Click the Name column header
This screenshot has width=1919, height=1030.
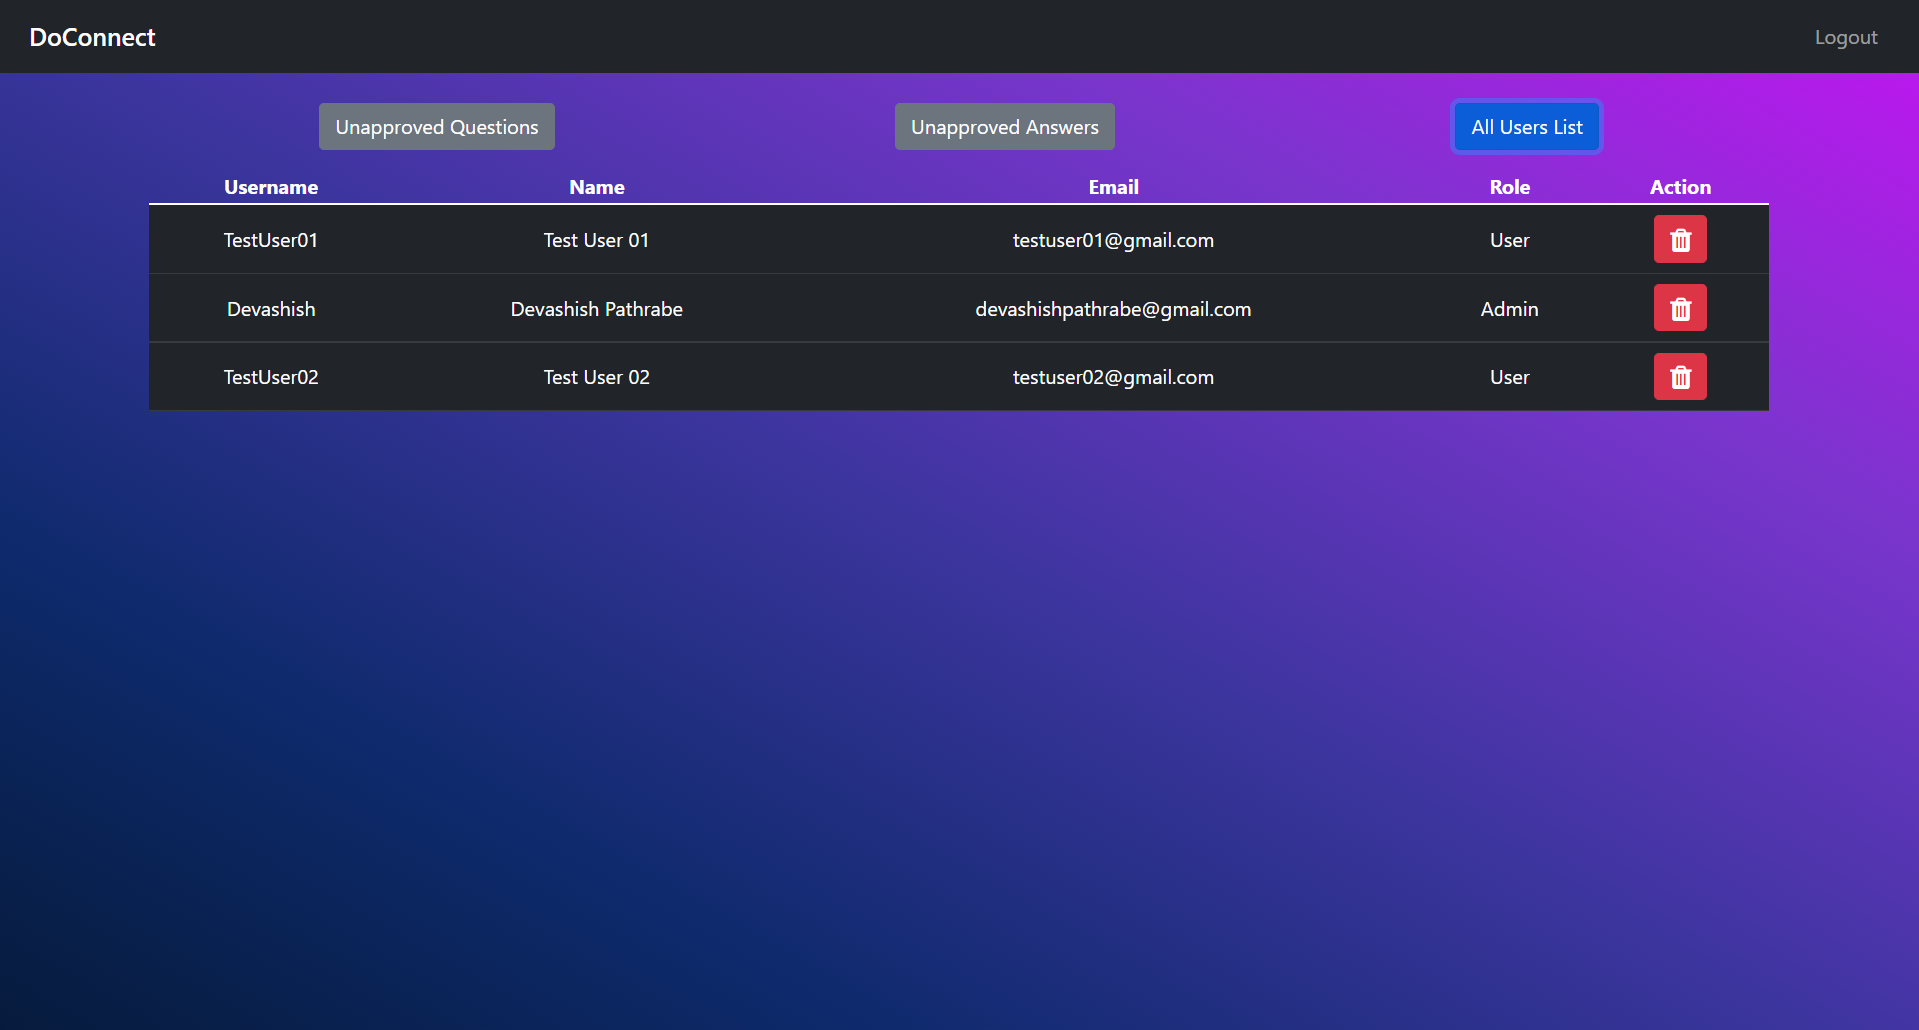[597, 187]
